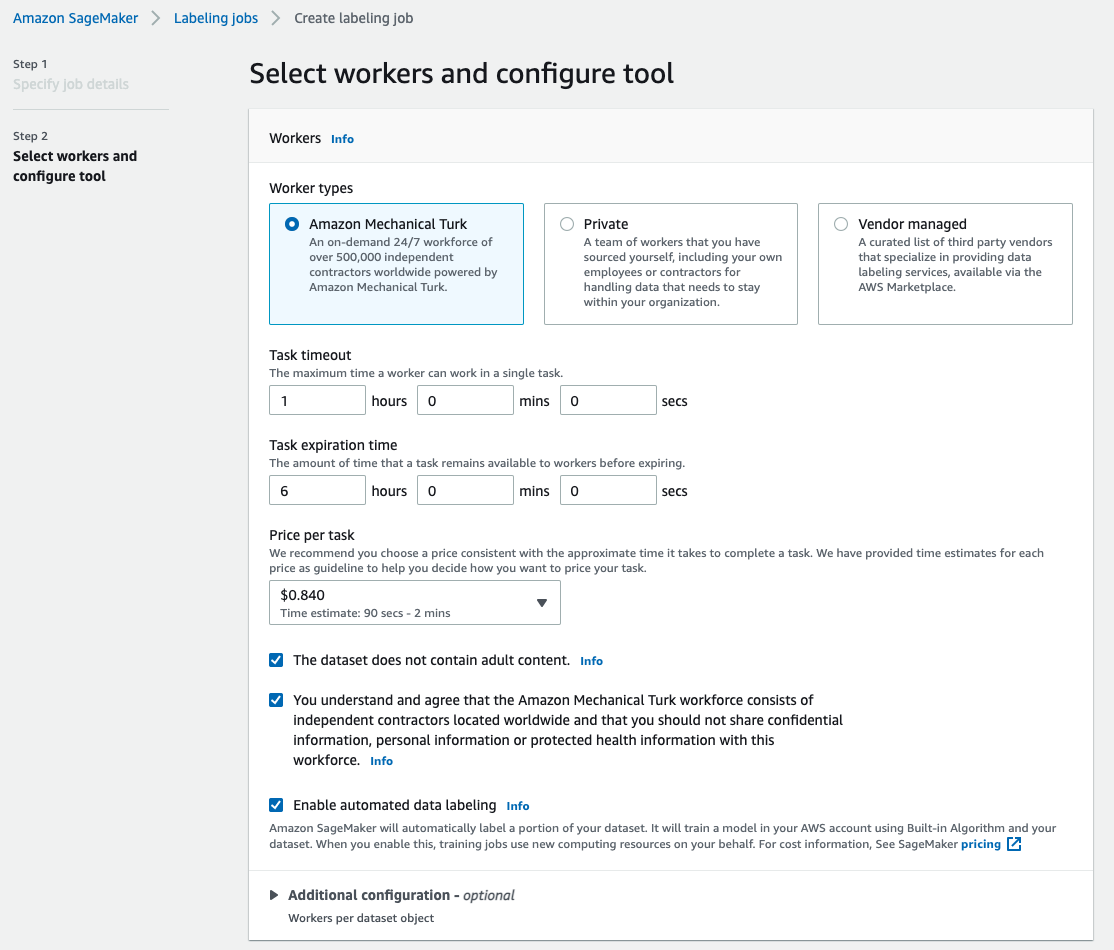Click the external link icon beside pricing
The height and width of the screenshot is (950, 1114).
[x=1014, y=844]
